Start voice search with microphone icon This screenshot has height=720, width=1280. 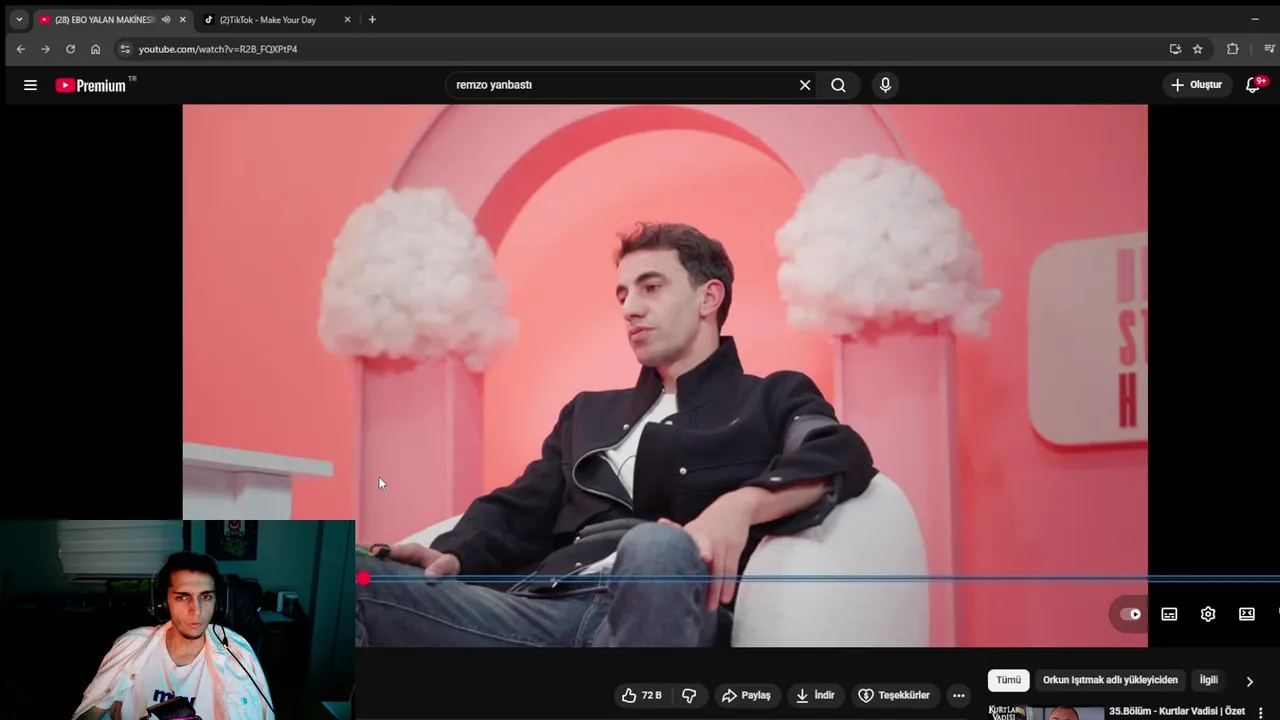click(885, 85)
